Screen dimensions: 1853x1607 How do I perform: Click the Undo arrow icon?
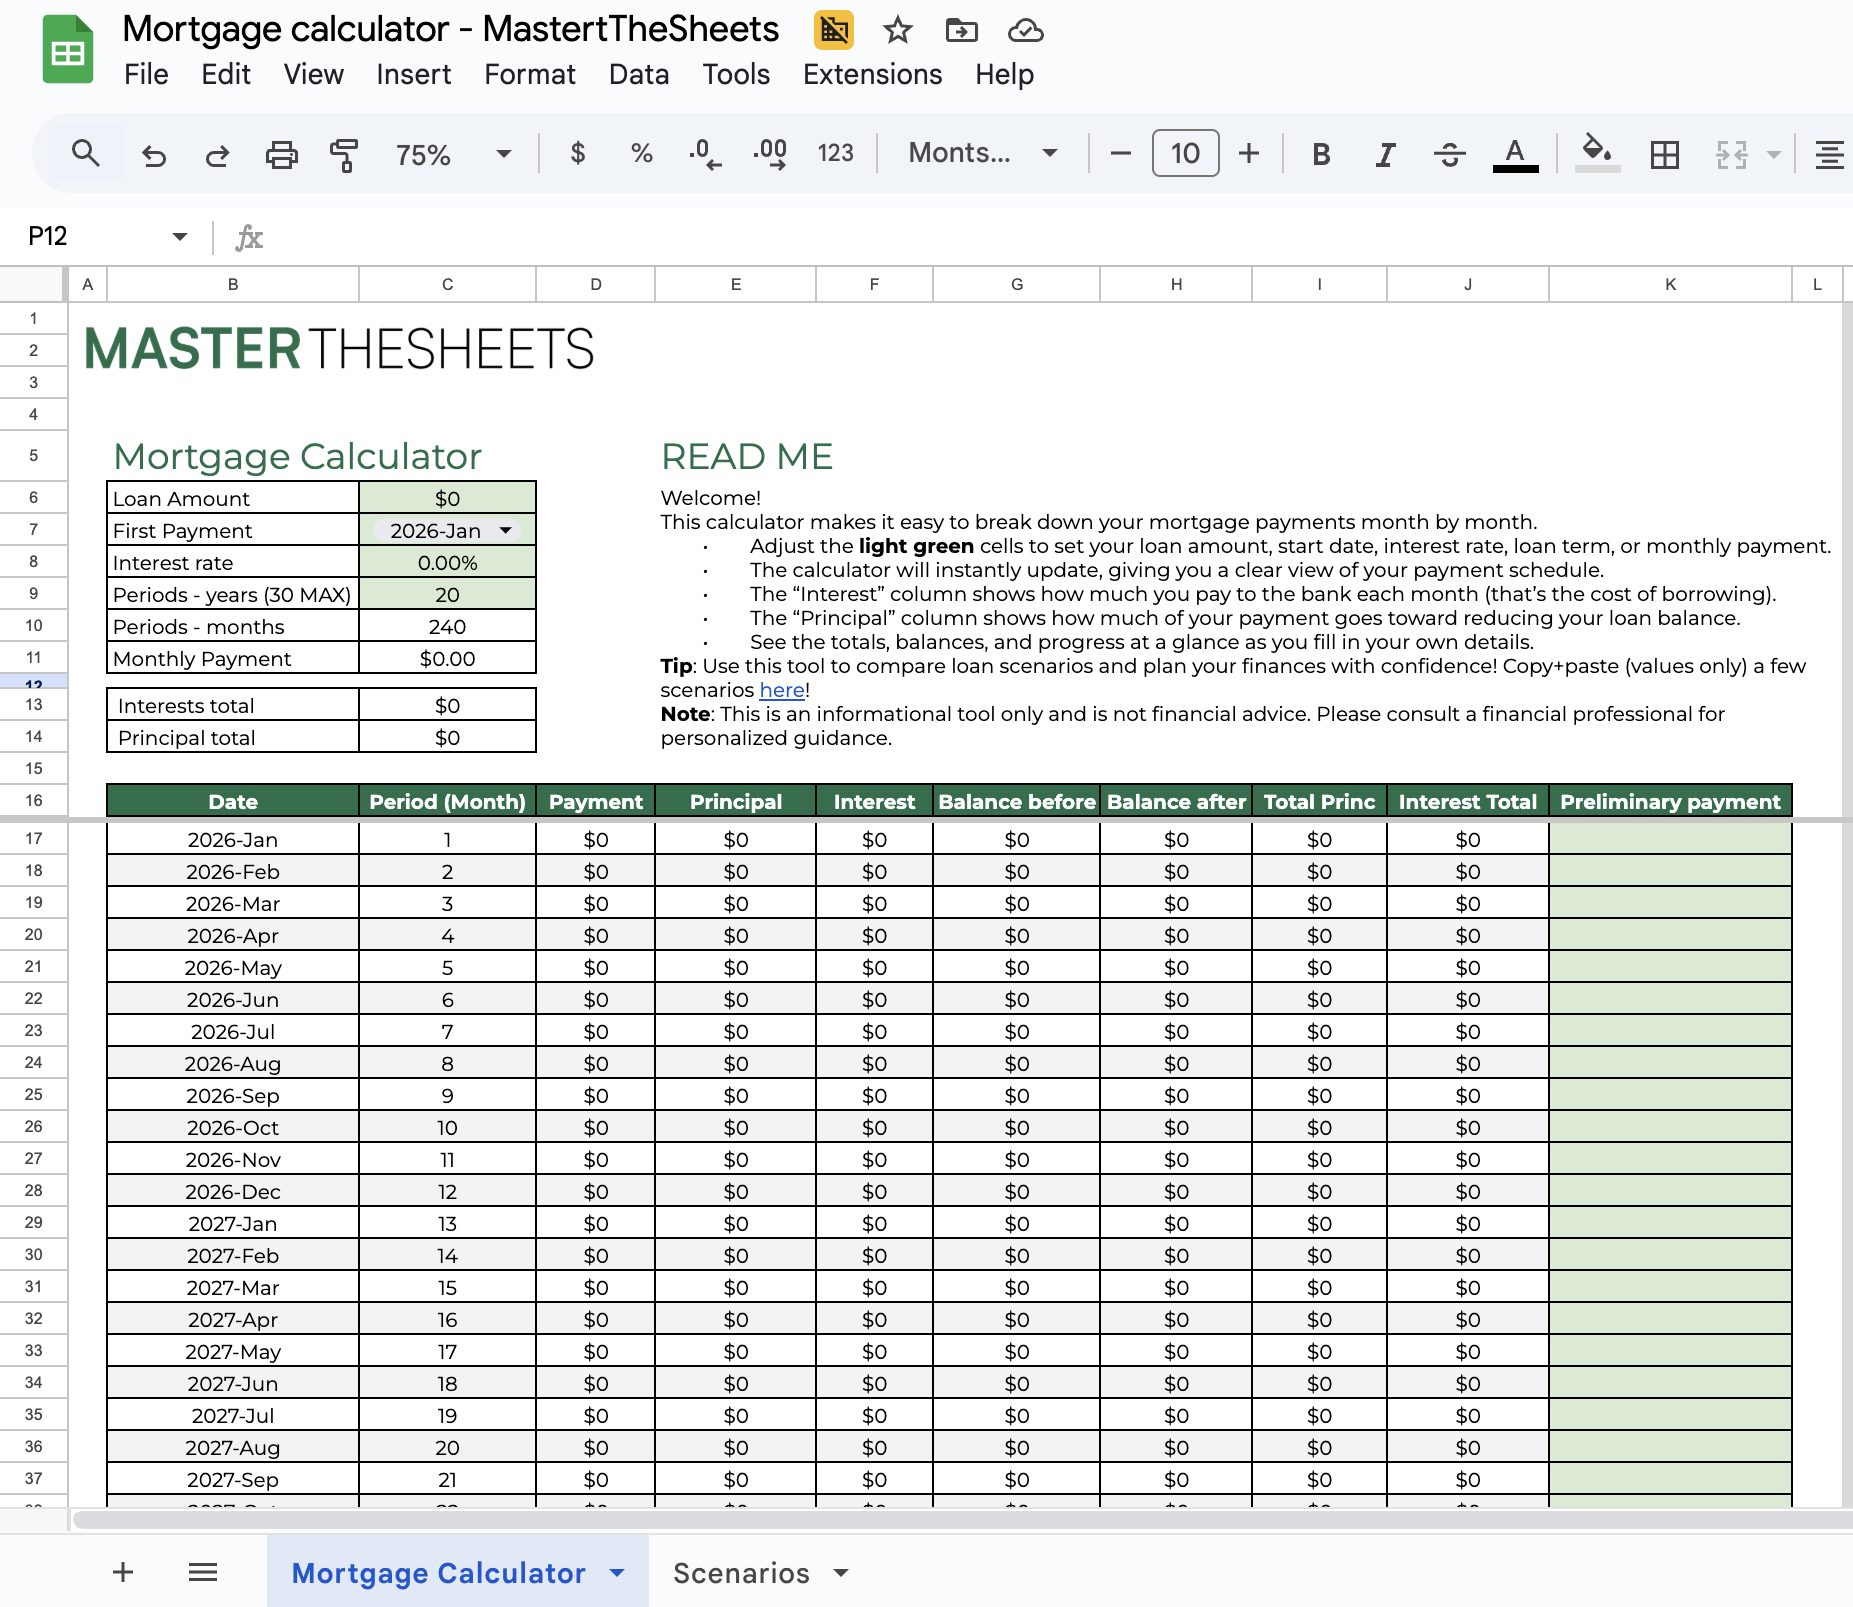pos(153,154)
